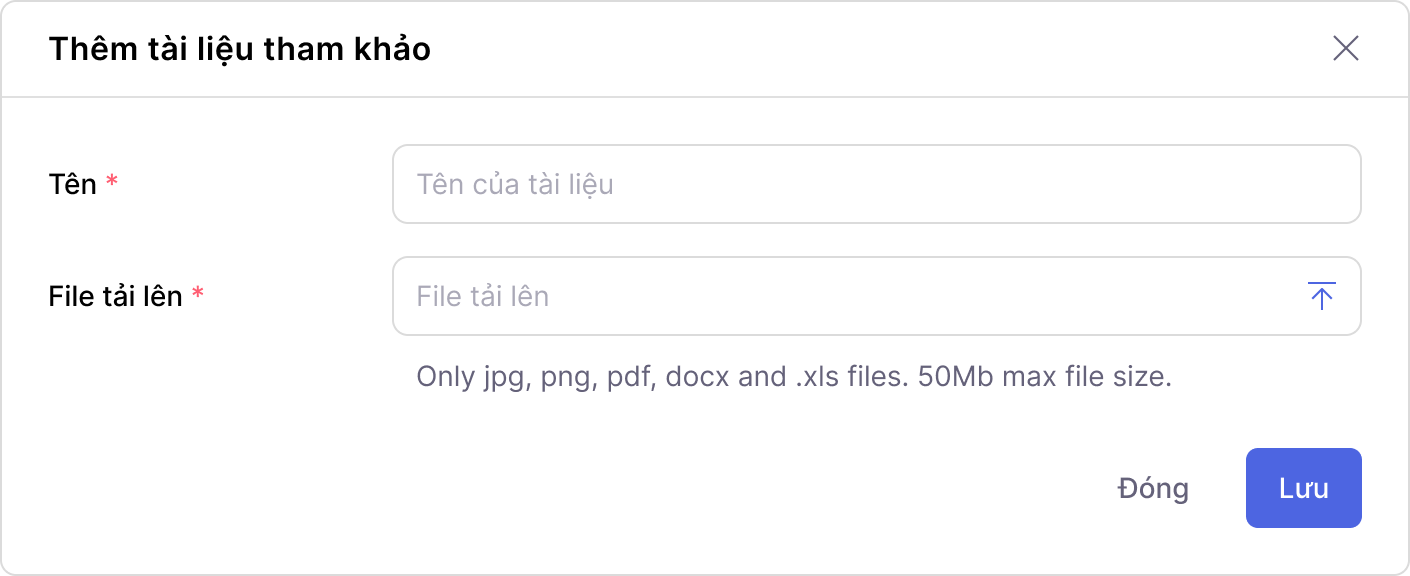Choose Đóng to cancel
Viewport: 1410px width, 576px height.
[1152, 488]
